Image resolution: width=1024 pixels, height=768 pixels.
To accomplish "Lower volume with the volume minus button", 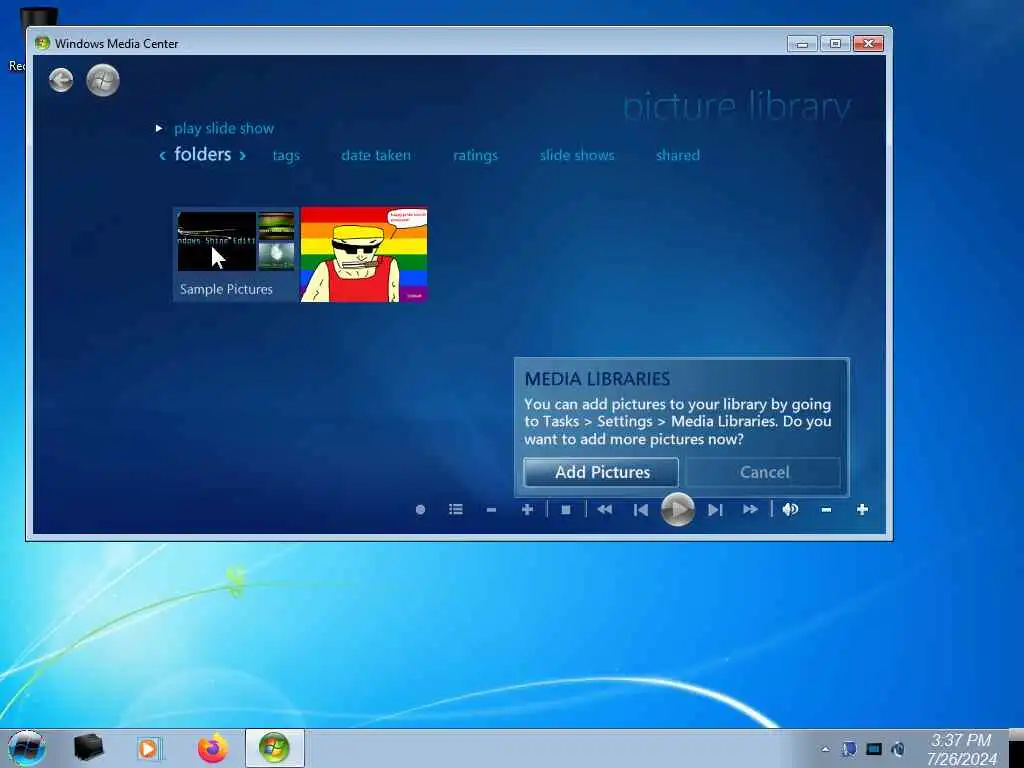I will click(x=826, y=509).
